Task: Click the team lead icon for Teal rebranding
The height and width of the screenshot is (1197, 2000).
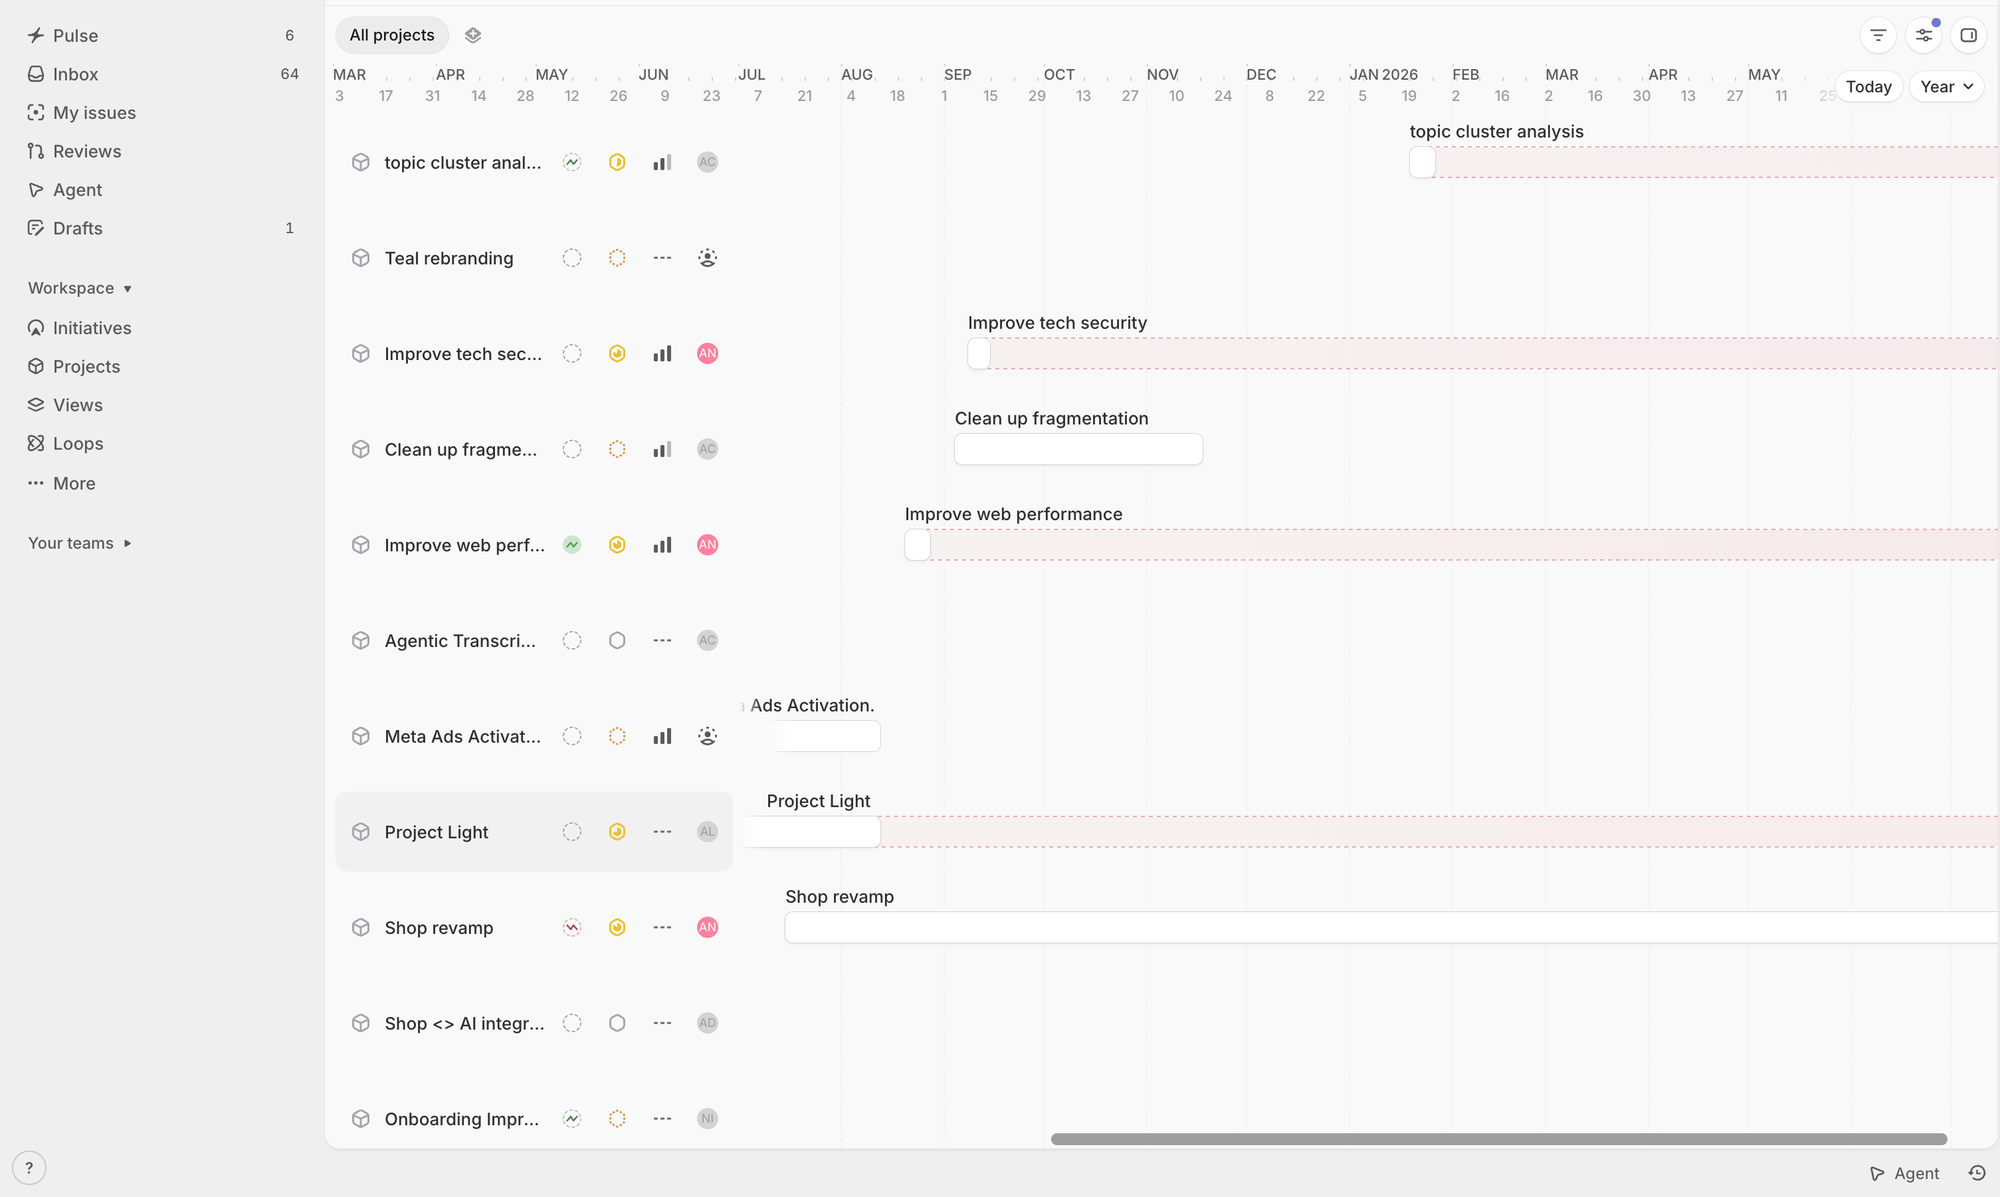Action: pyautogui.click(x=707, y=258)
